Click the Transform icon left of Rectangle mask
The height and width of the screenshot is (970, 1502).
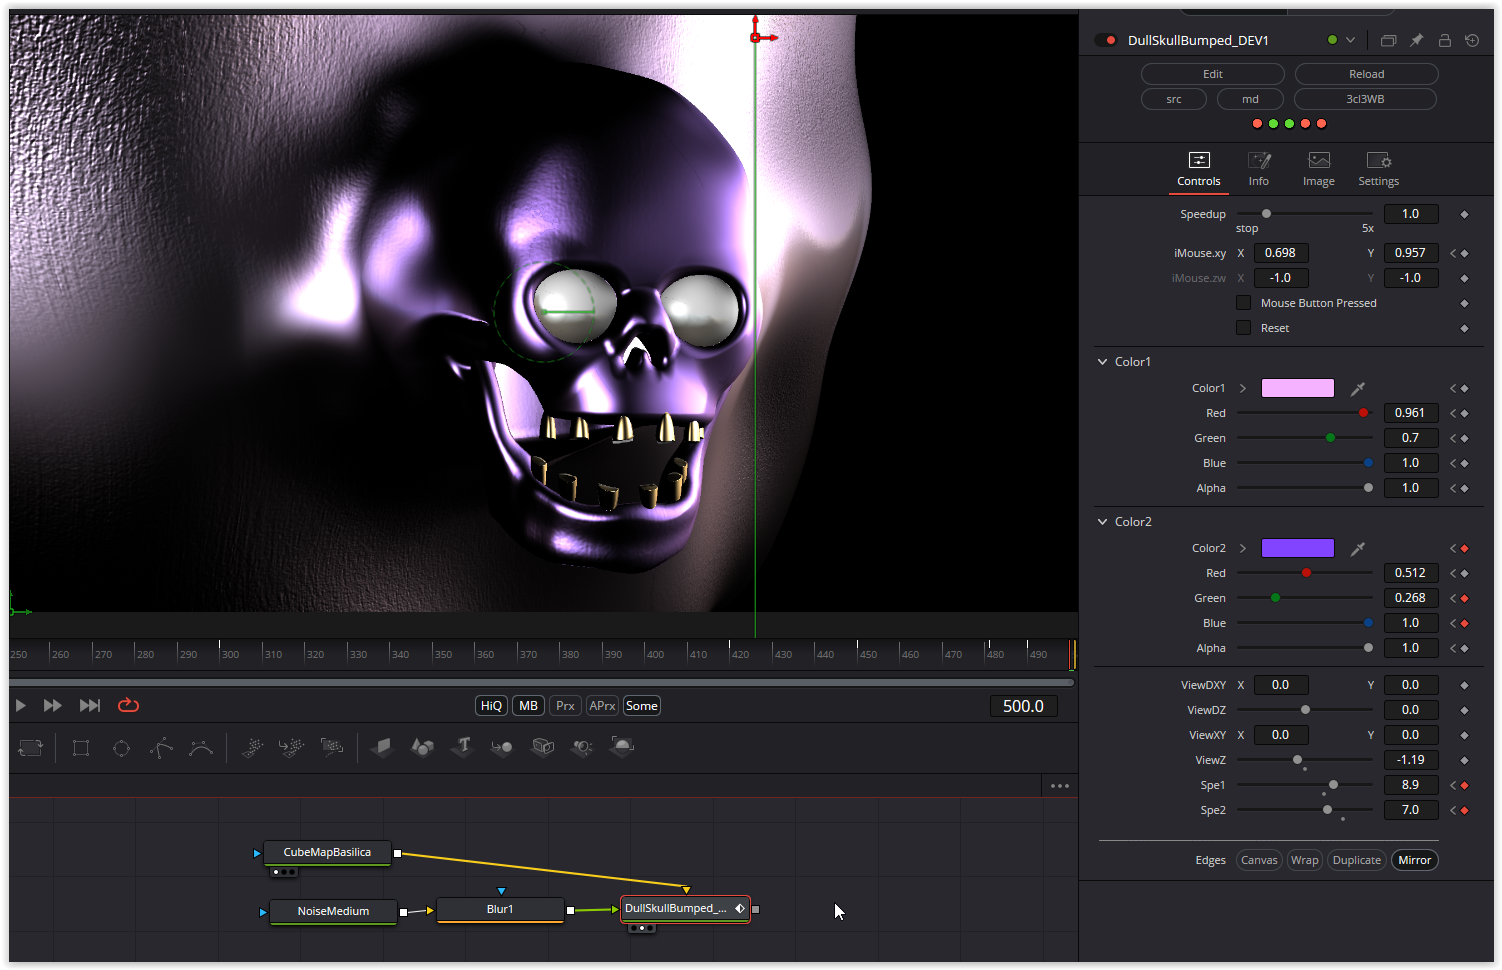31,748
